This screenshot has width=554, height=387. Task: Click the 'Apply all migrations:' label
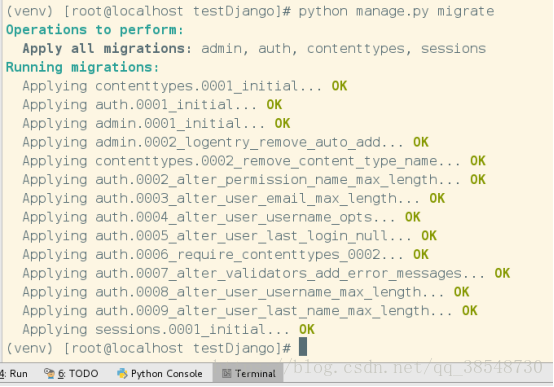(107, 48)
